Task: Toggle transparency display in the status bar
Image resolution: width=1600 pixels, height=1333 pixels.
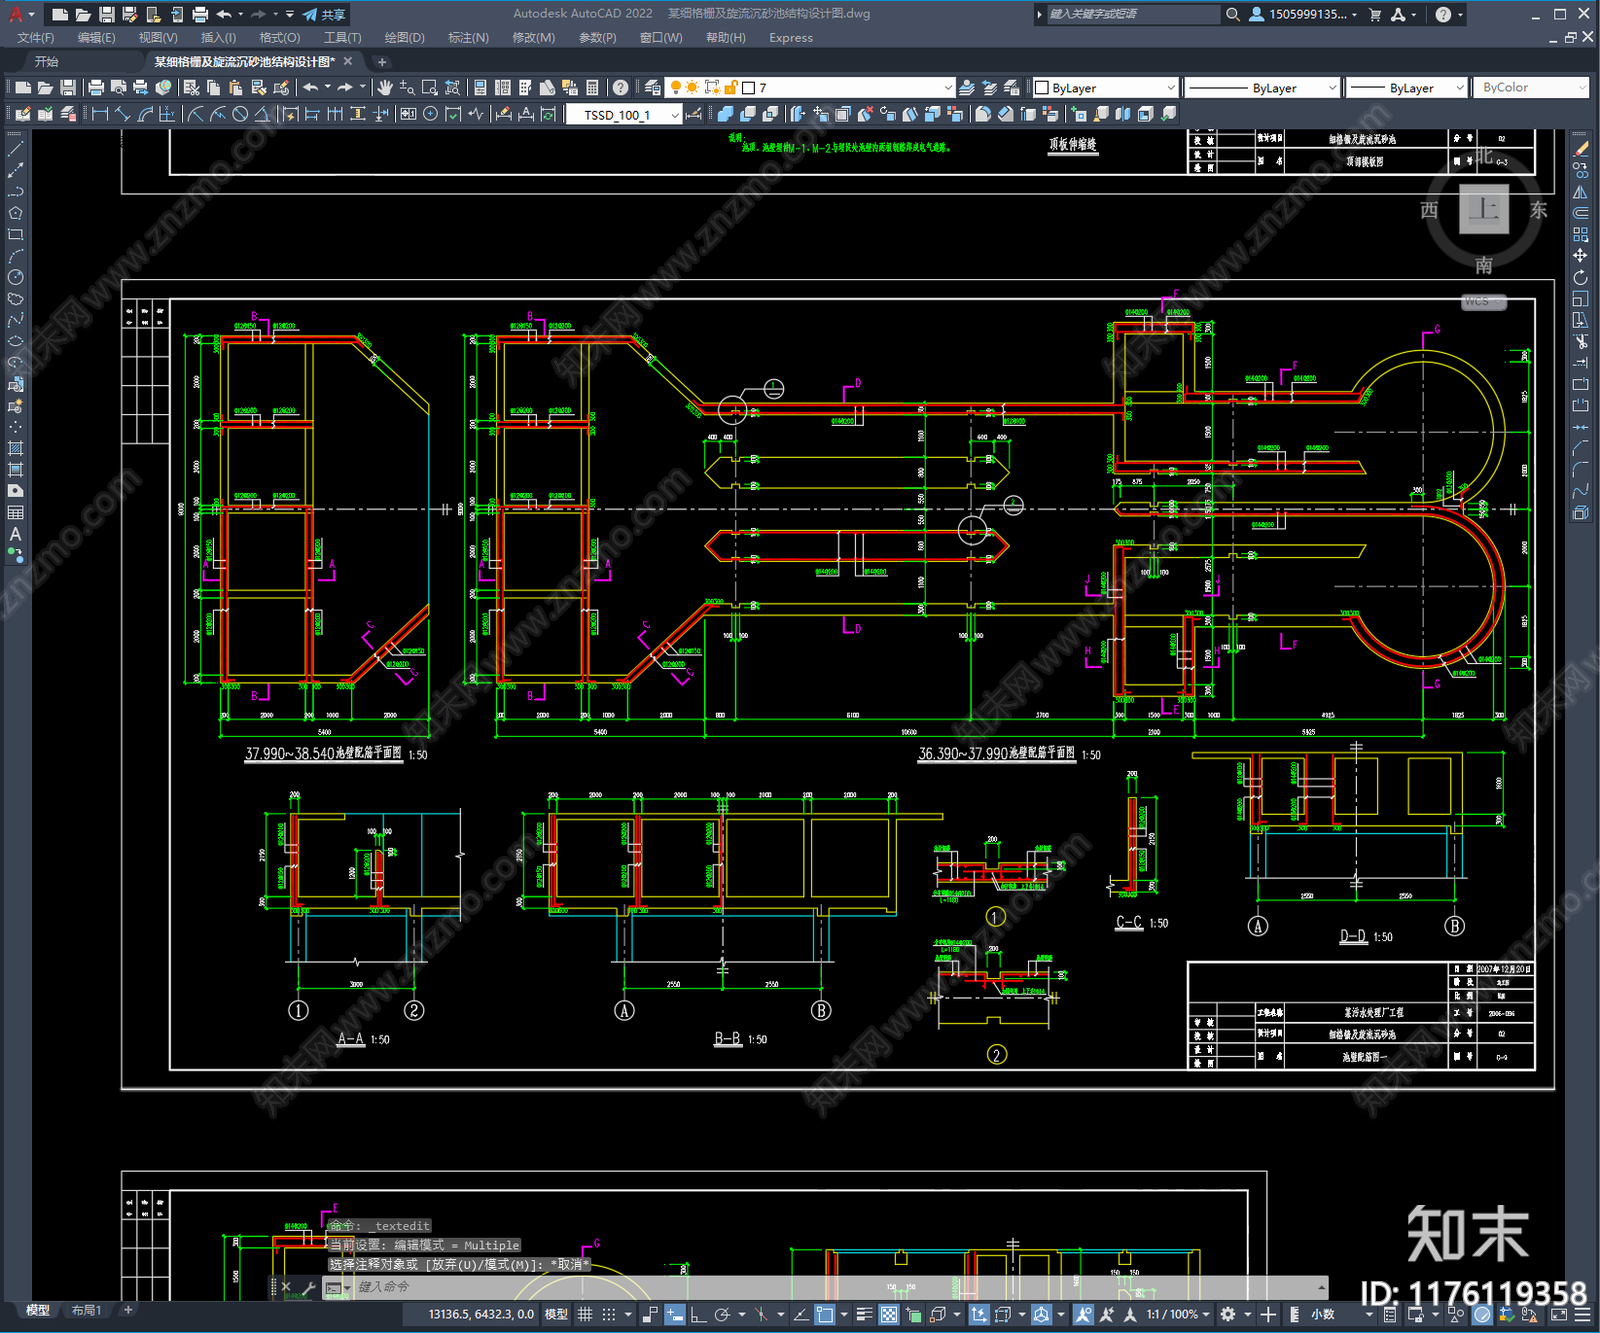Action: 888,1315
